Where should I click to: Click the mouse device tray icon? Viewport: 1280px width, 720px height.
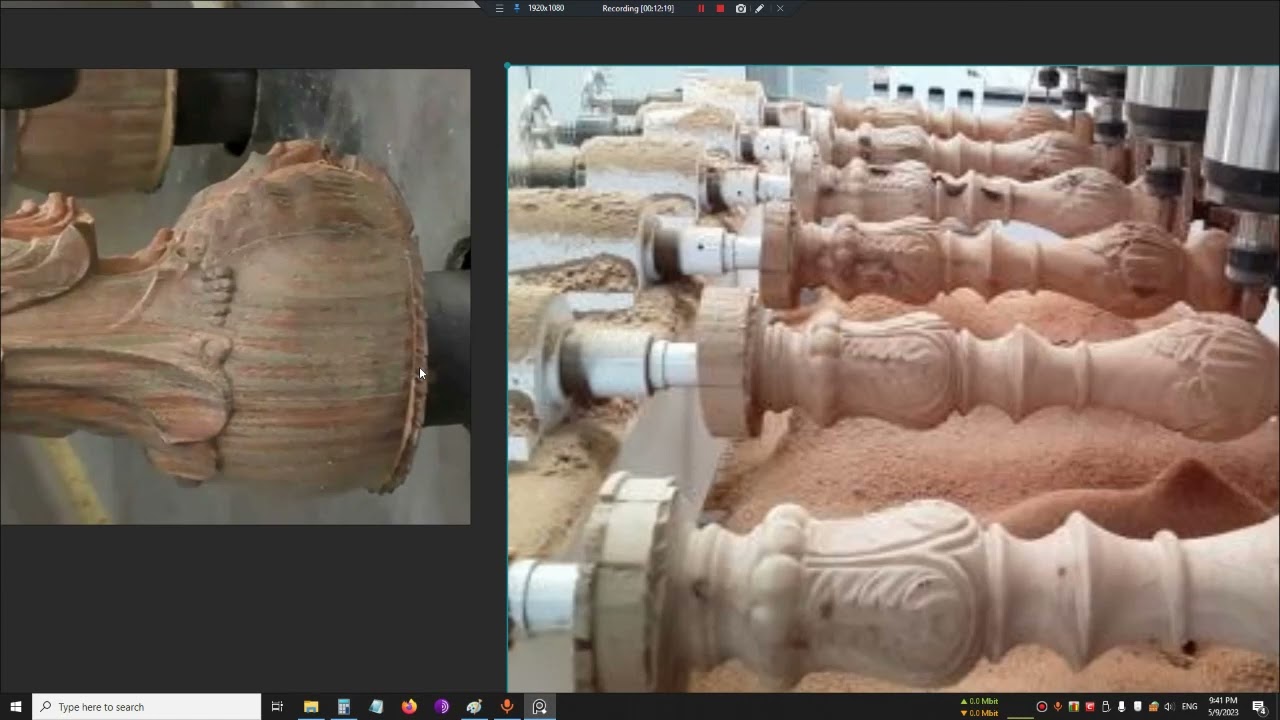click(x=1137, y=706)
